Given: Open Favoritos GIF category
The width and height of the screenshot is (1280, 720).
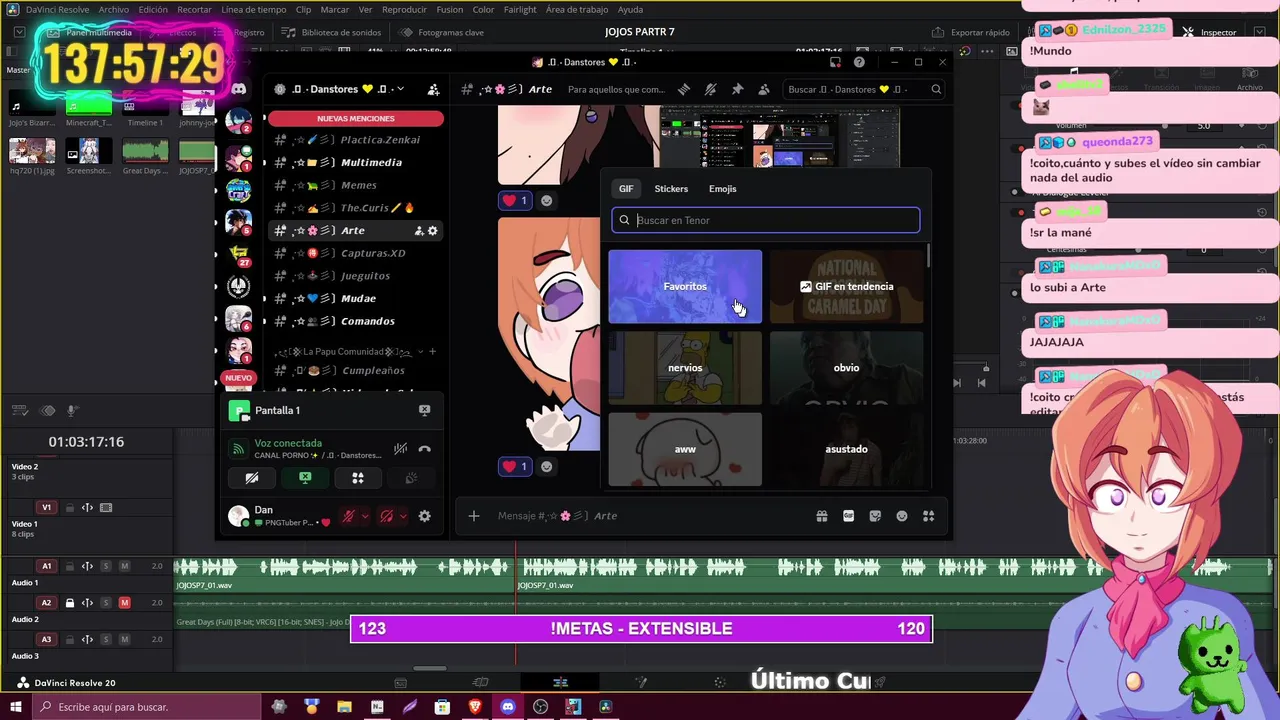Looking at the screenshot, I should [x=685, y=287].
